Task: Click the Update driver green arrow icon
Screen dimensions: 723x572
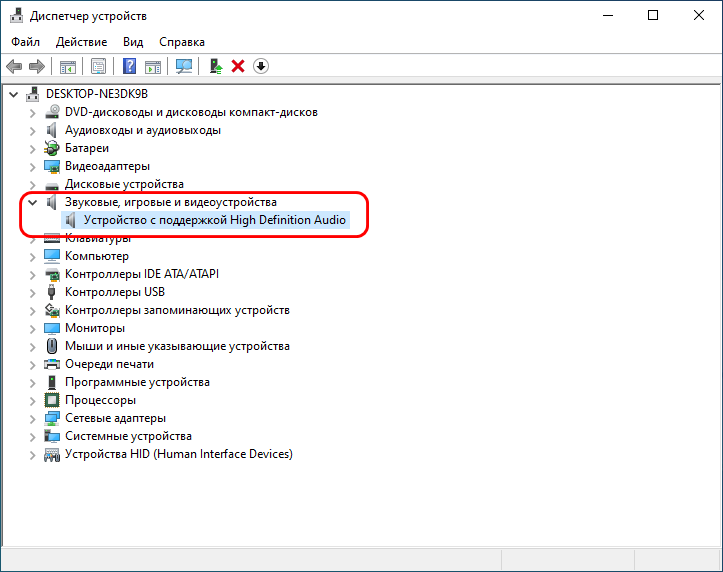Action: [x=215, y=66]
